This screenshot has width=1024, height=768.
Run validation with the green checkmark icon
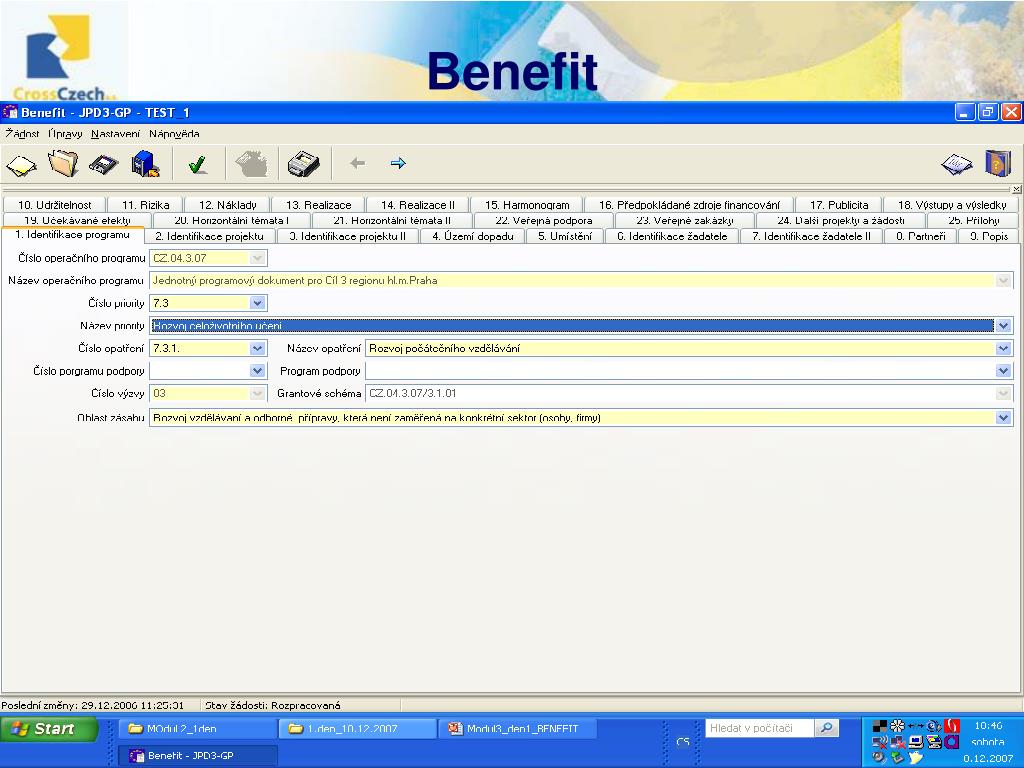coord(198,164)
